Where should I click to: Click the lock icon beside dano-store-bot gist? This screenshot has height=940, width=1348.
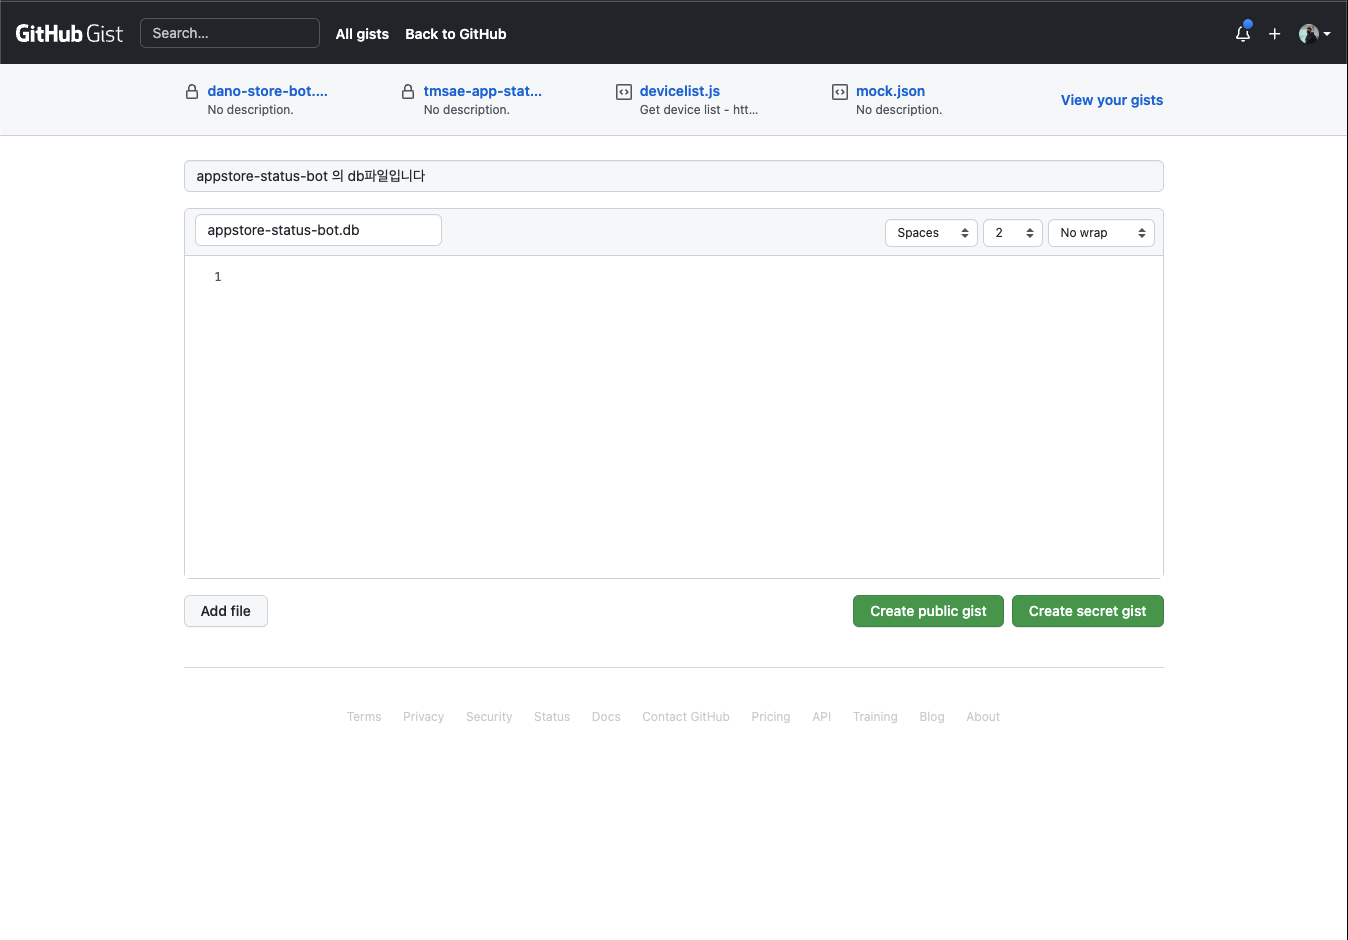coord(192,92)
